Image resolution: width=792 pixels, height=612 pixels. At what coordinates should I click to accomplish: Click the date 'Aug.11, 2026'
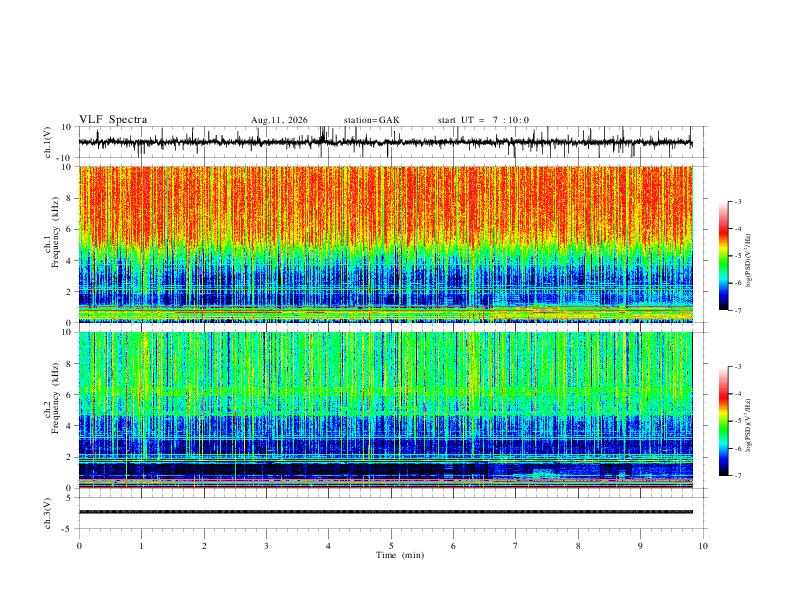coord(279,120)
